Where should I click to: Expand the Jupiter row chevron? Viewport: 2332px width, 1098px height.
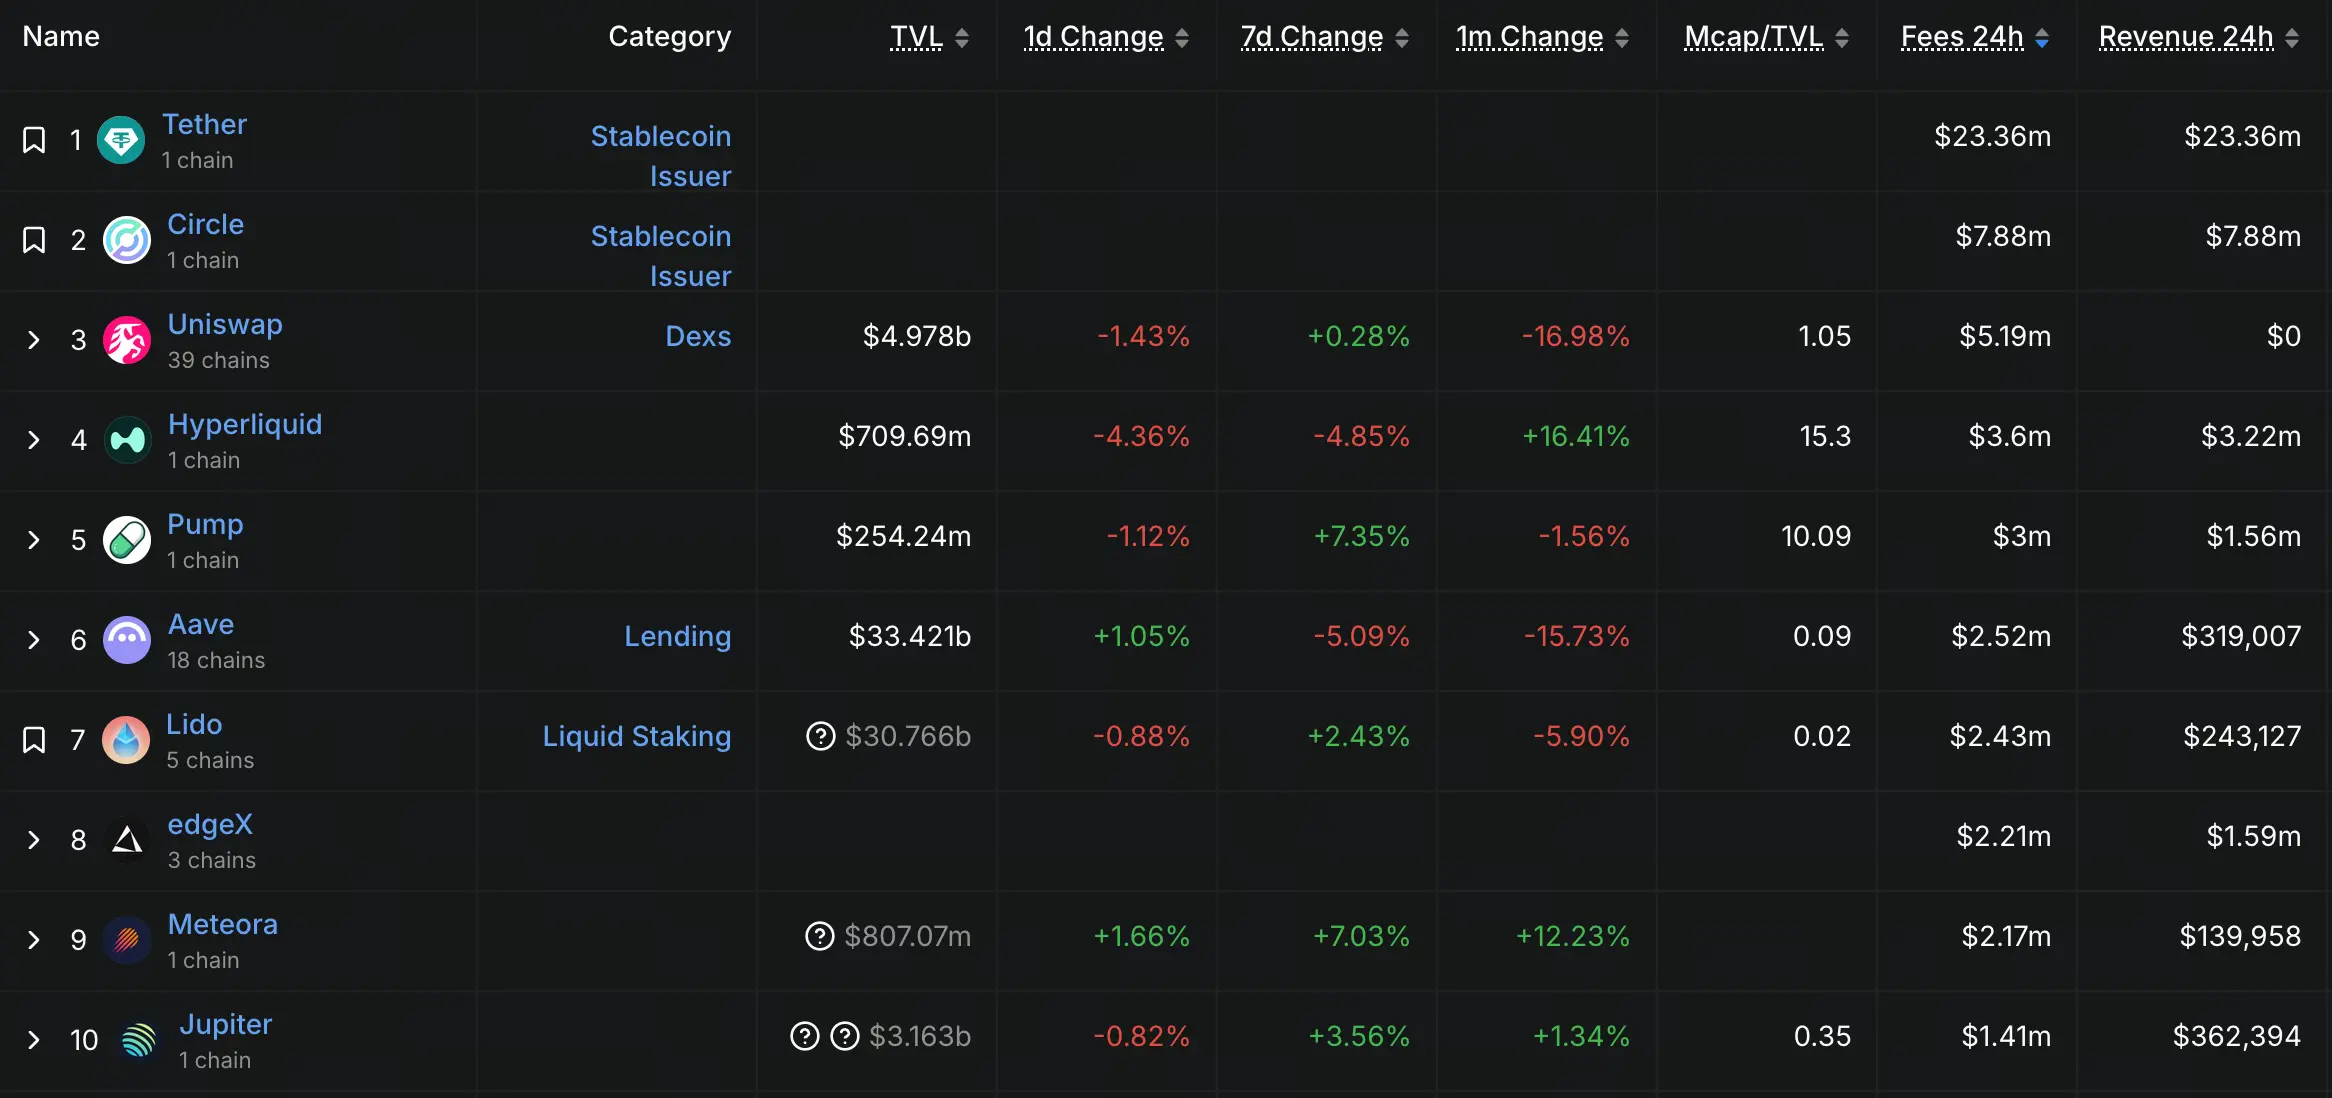[34, 1040]
